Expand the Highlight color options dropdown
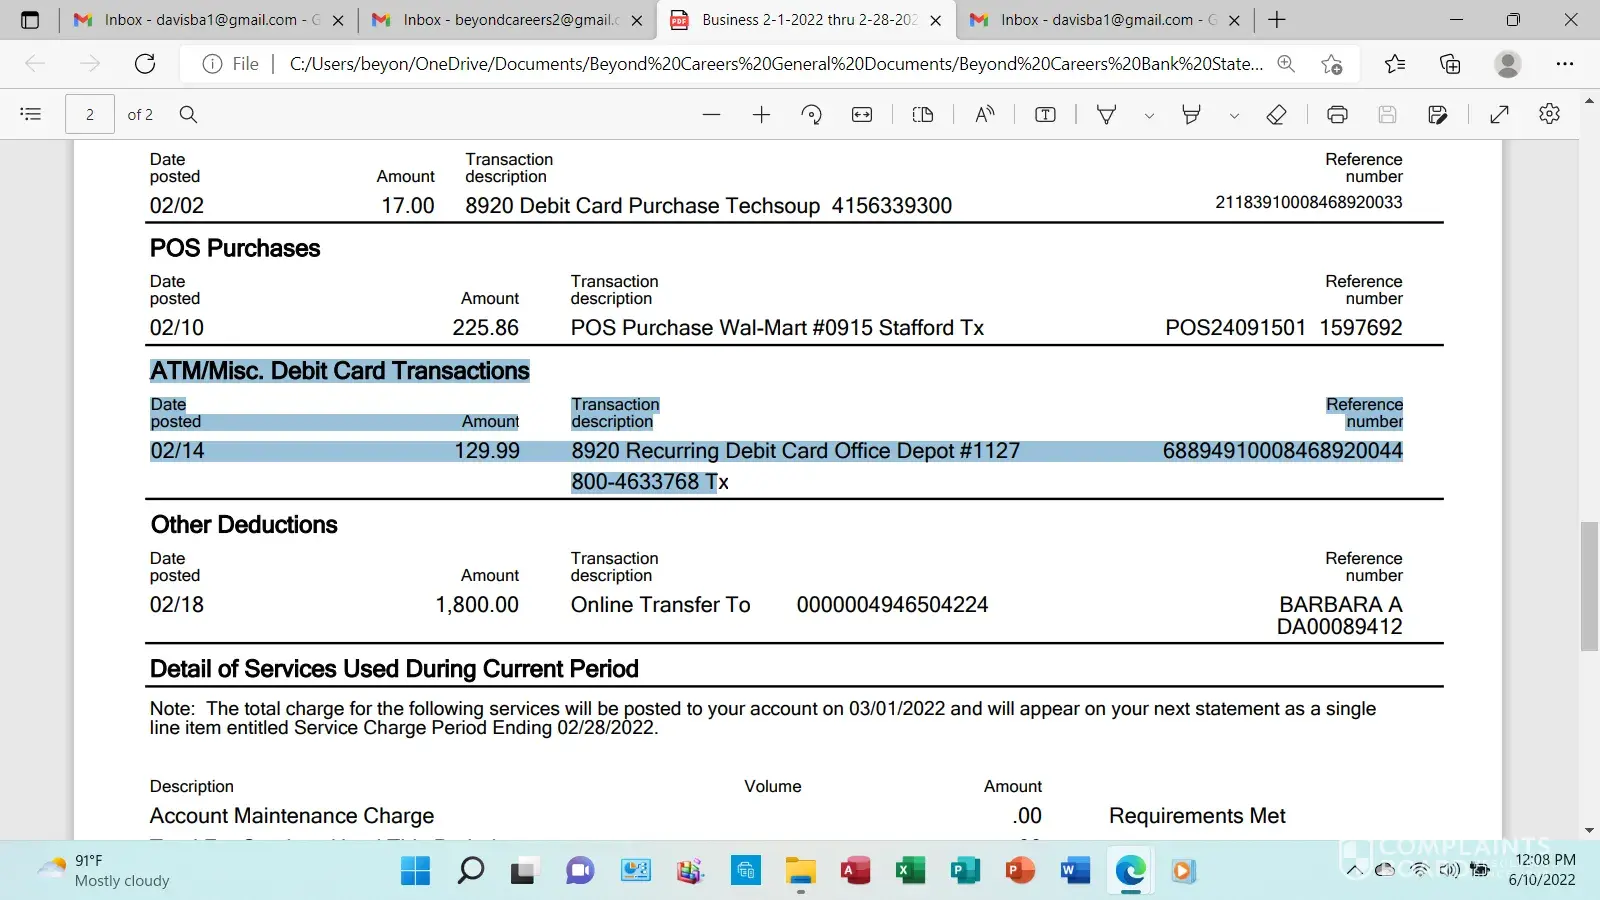 pos(1234,116)
